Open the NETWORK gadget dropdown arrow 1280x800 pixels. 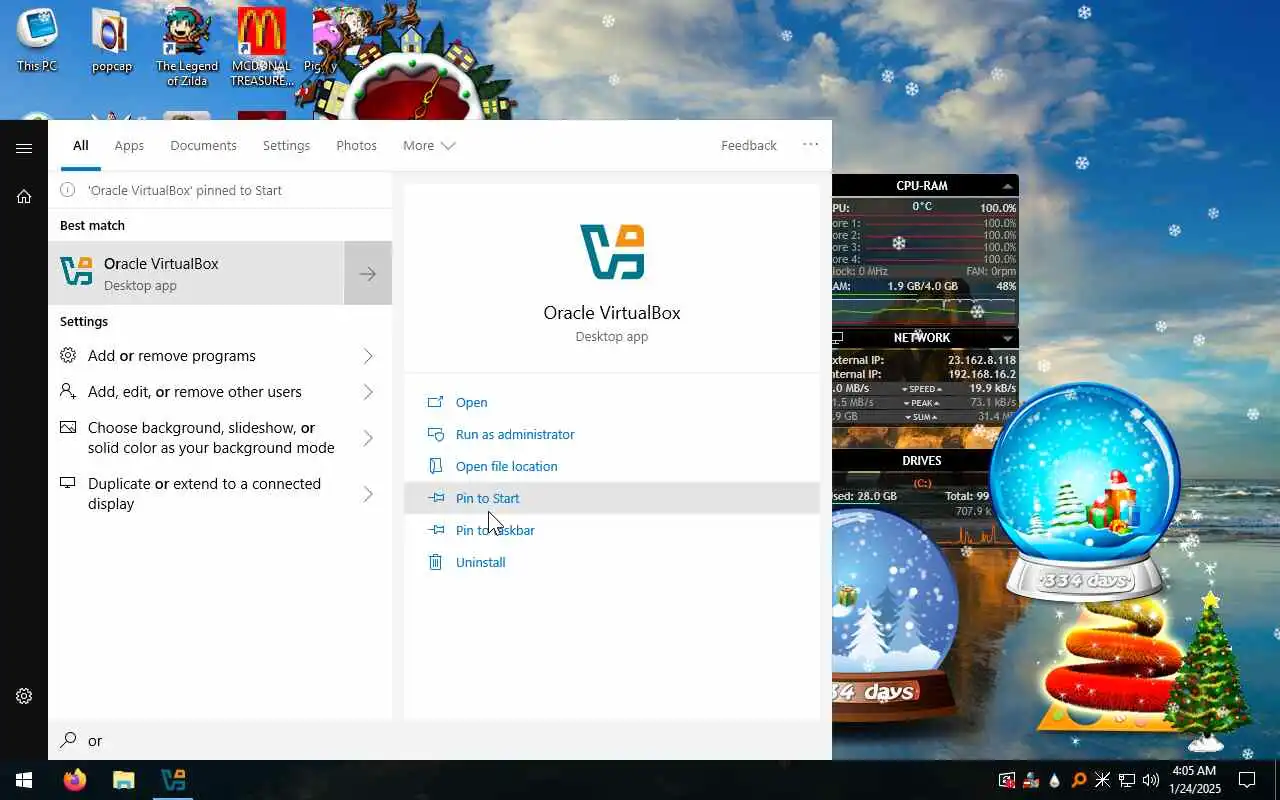1007,338
